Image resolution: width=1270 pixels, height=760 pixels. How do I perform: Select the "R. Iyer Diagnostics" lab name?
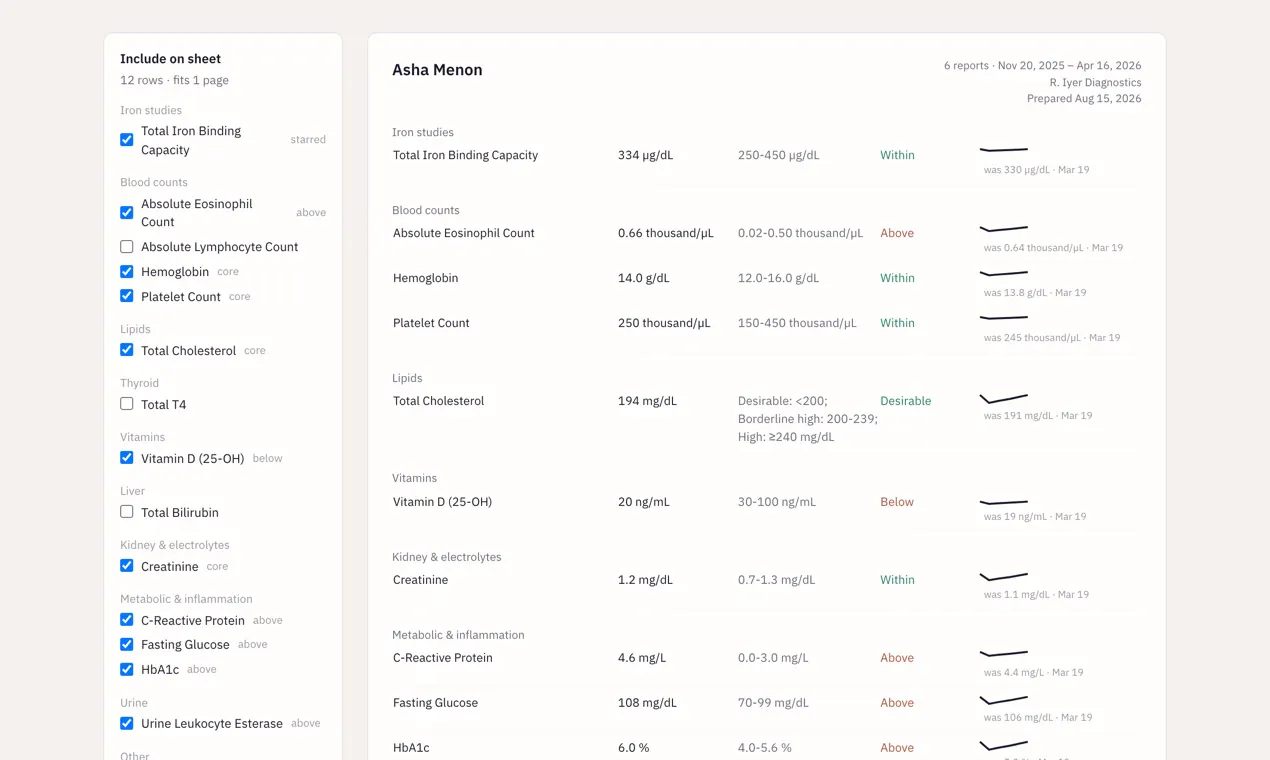[x=1095, y=83]
